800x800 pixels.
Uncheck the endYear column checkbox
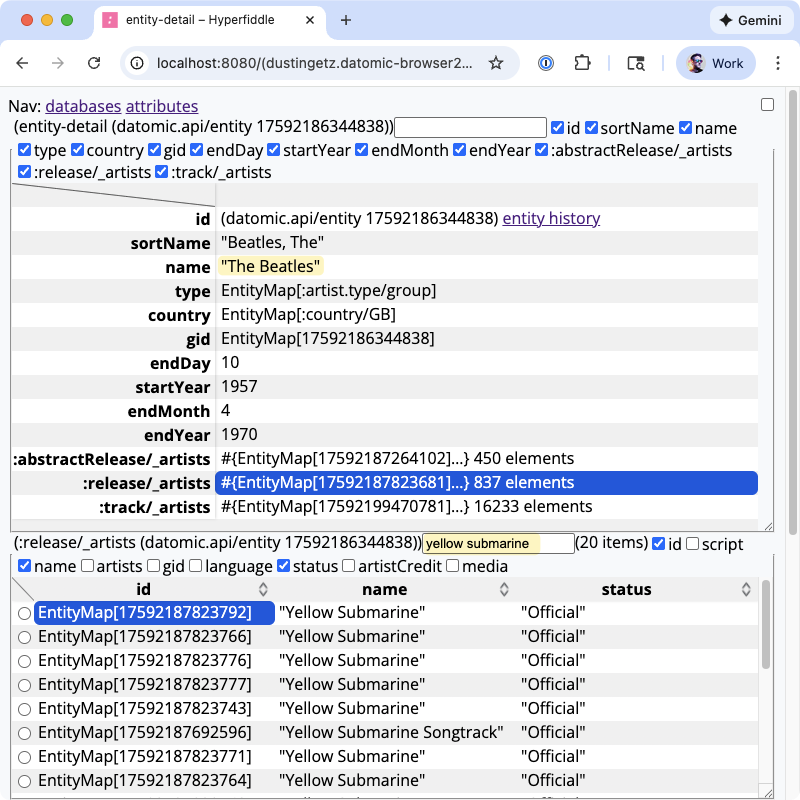click(x=459, y=149)
